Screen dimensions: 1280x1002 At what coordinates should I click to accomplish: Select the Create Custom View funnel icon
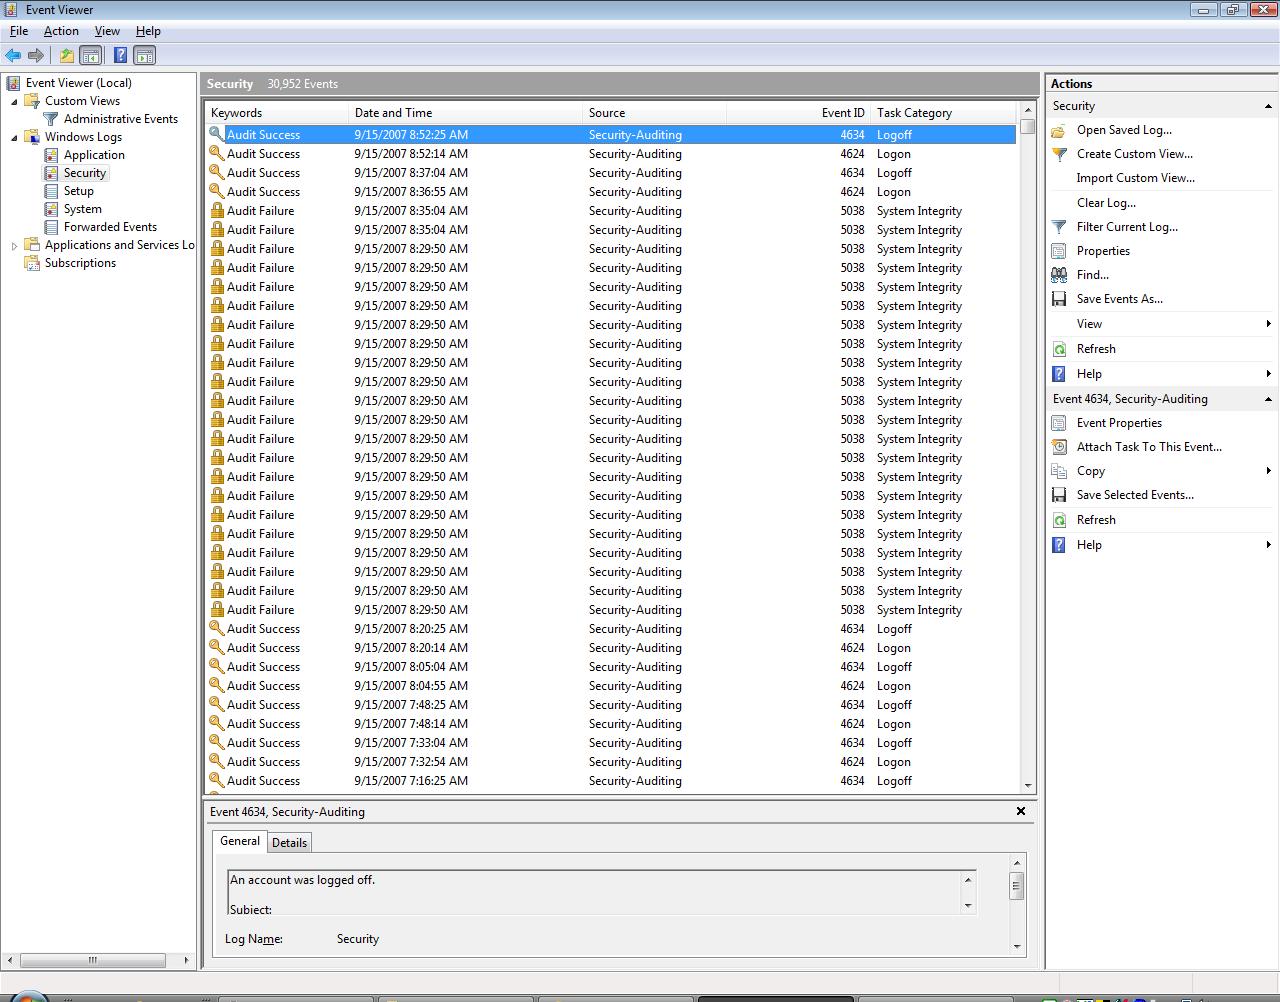click(x=1059, y=154)
